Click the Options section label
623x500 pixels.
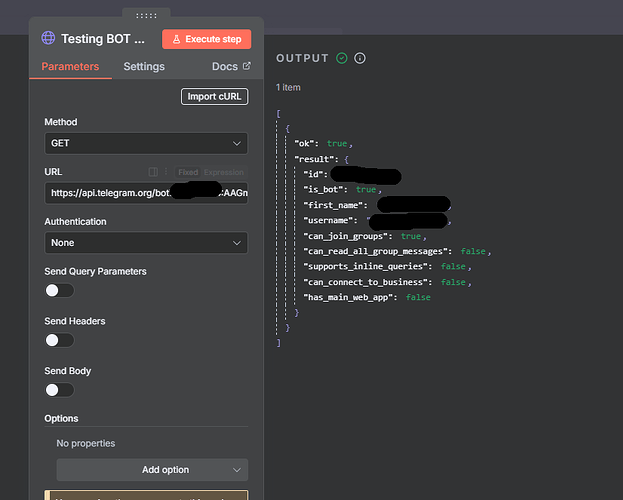[61, 419]
